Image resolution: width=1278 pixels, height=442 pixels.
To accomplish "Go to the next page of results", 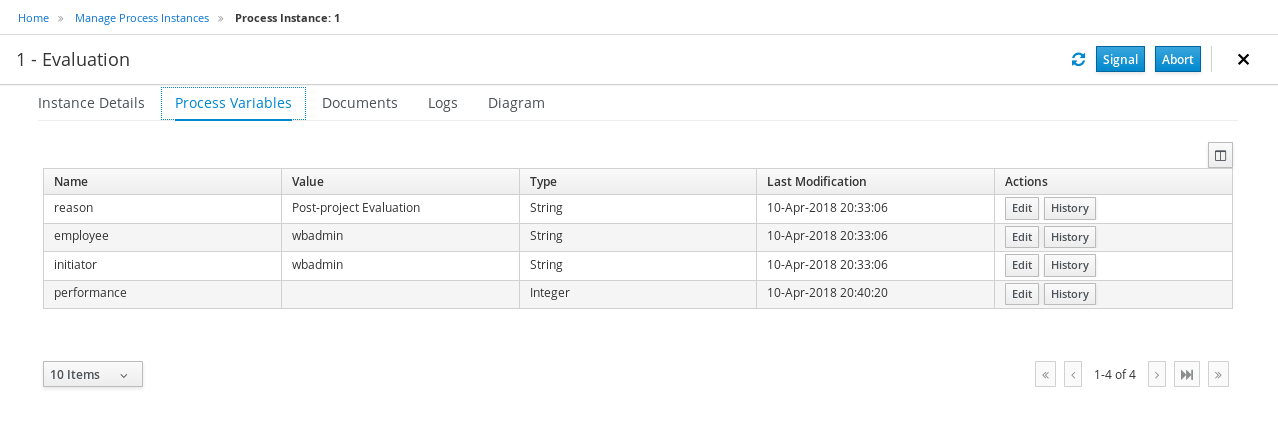I will 1157,374.
